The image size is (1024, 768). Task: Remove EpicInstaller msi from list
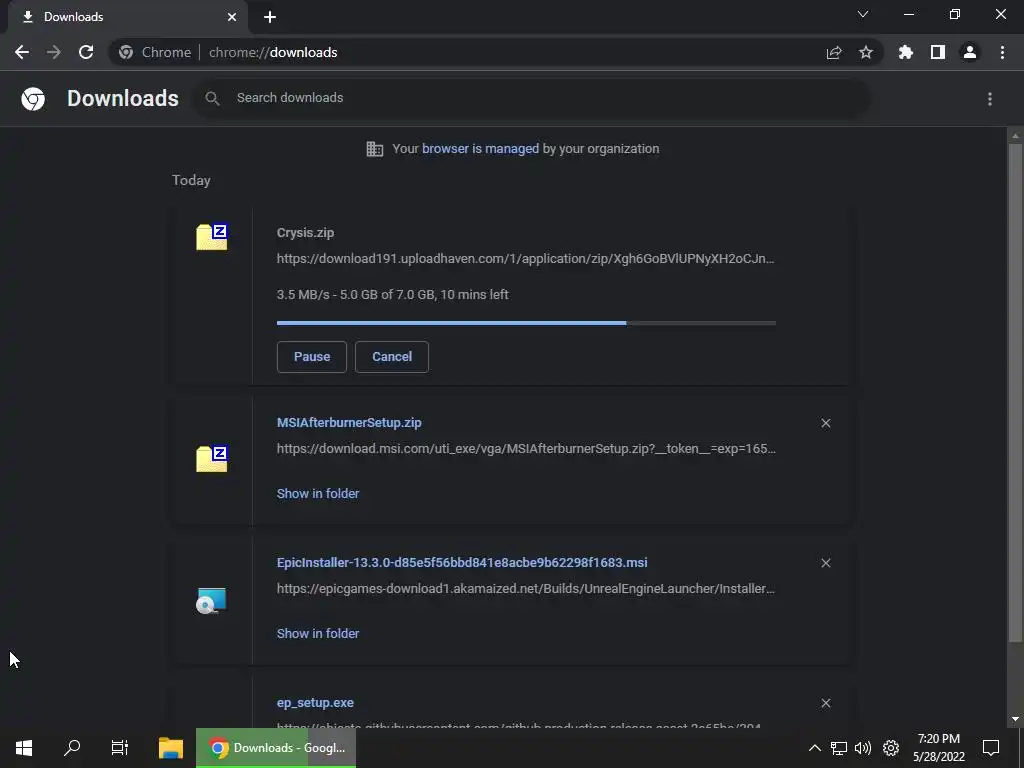coord(825,563)
